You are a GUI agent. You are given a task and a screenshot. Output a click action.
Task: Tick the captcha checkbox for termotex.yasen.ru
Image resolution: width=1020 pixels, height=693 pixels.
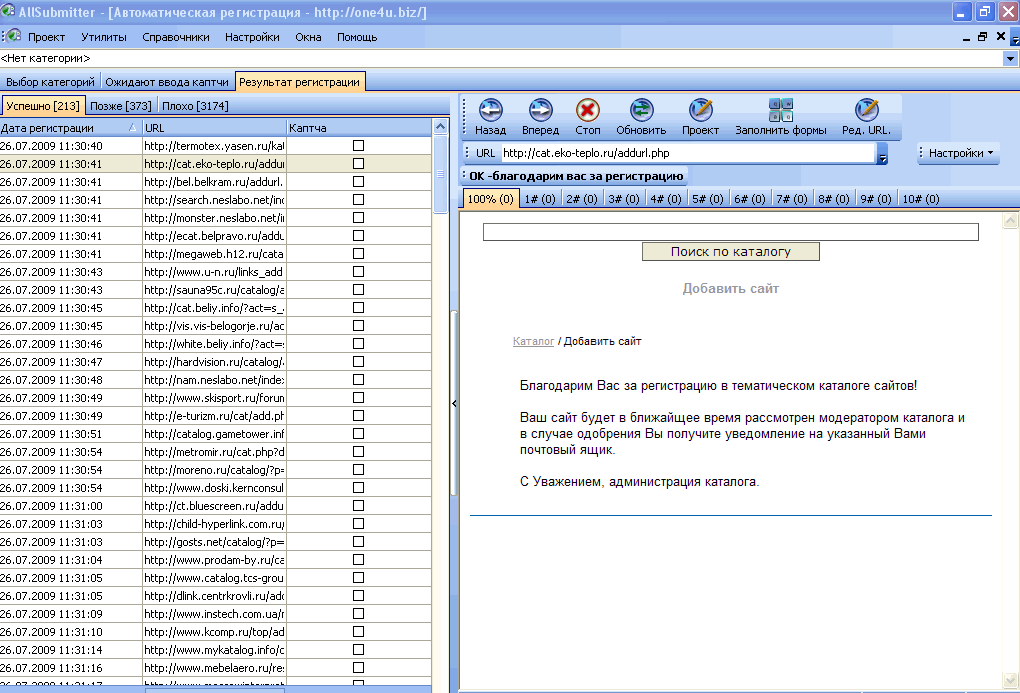point(358,146)
